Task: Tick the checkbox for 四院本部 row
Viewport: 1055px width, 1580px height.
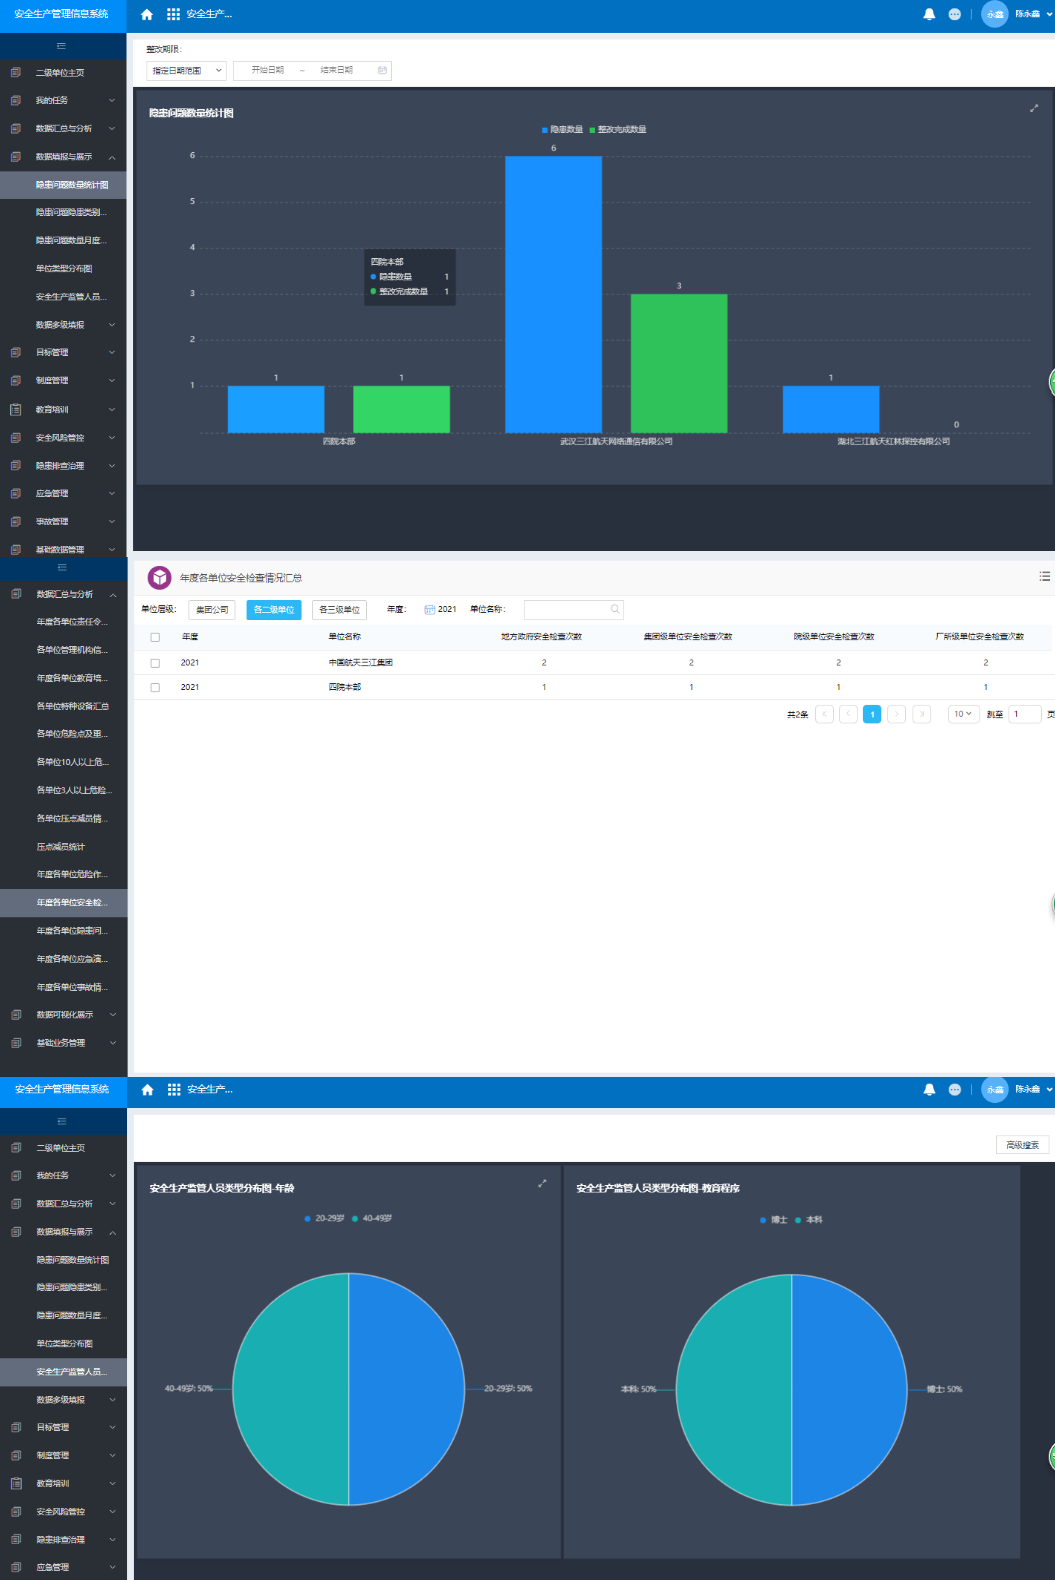Action: coord(155,687)
